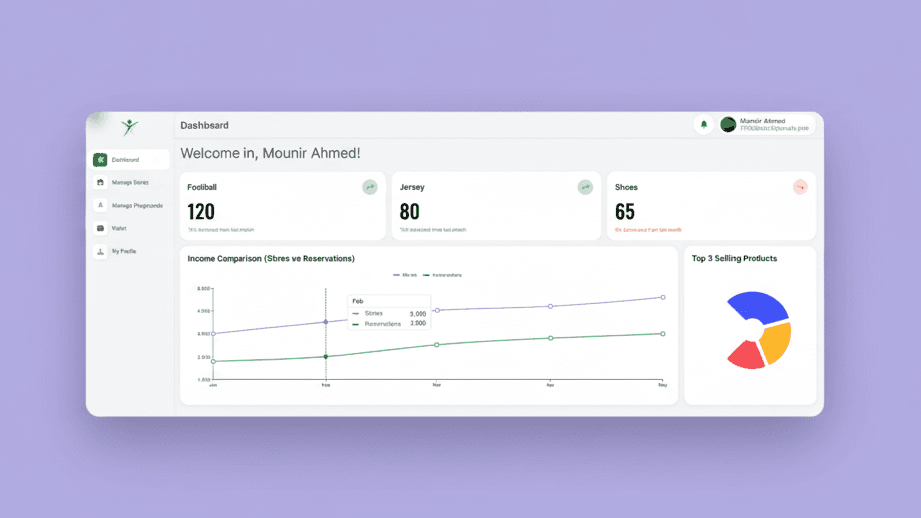Open the third sidebar item below Manage Stores
Viewport: 921px width, 518px height.
tap(130, 206)
